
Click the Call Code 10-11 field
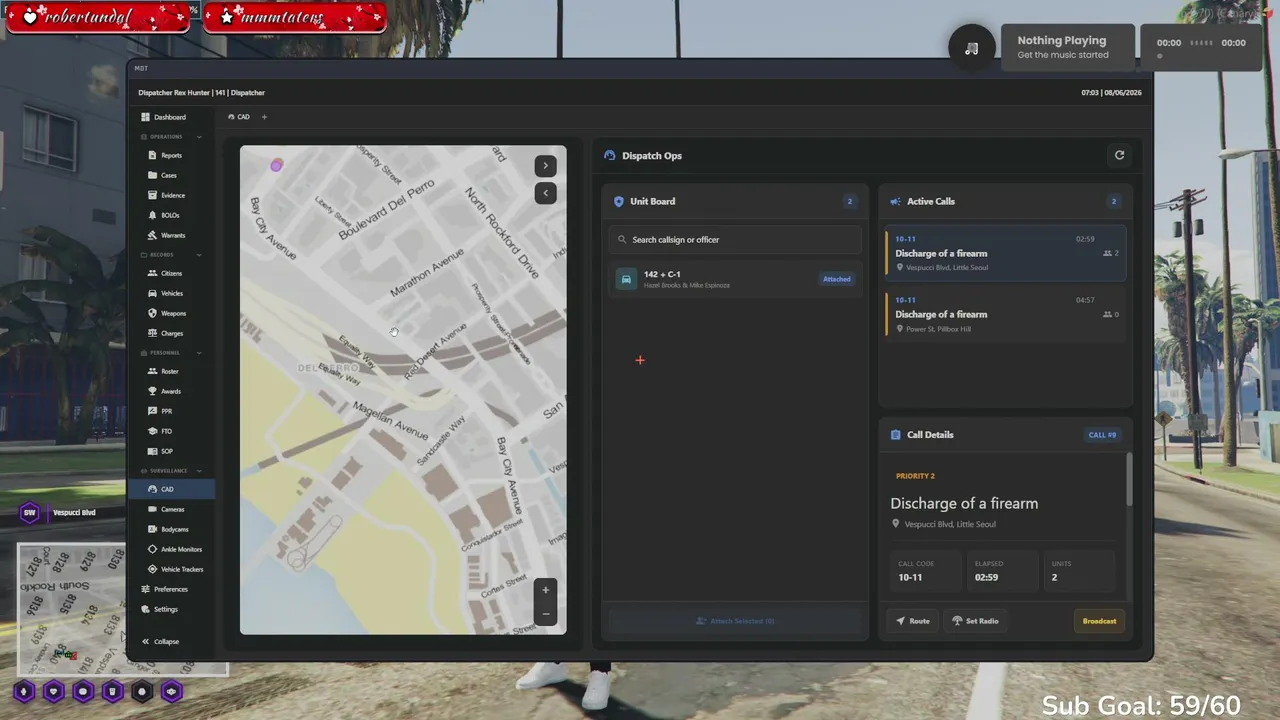pyautogui.click(x=925, y=571)
